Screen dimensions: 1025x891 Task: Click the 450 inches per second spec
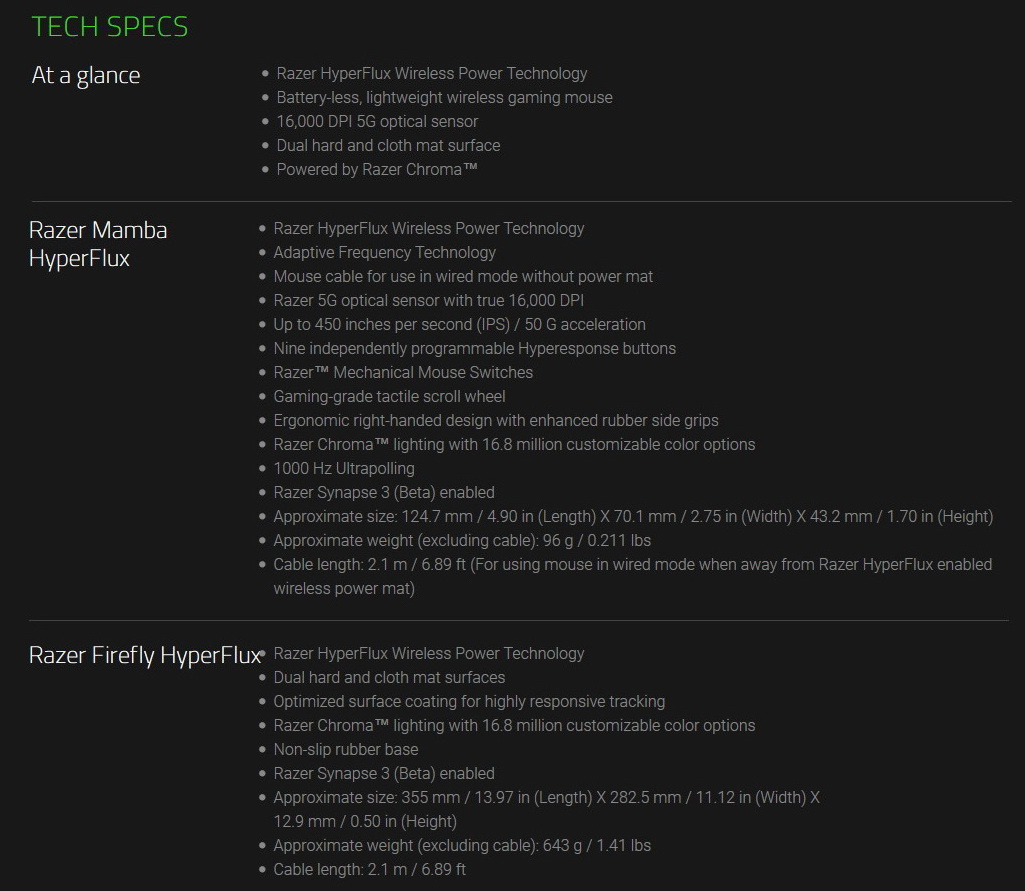click(459, 325)
